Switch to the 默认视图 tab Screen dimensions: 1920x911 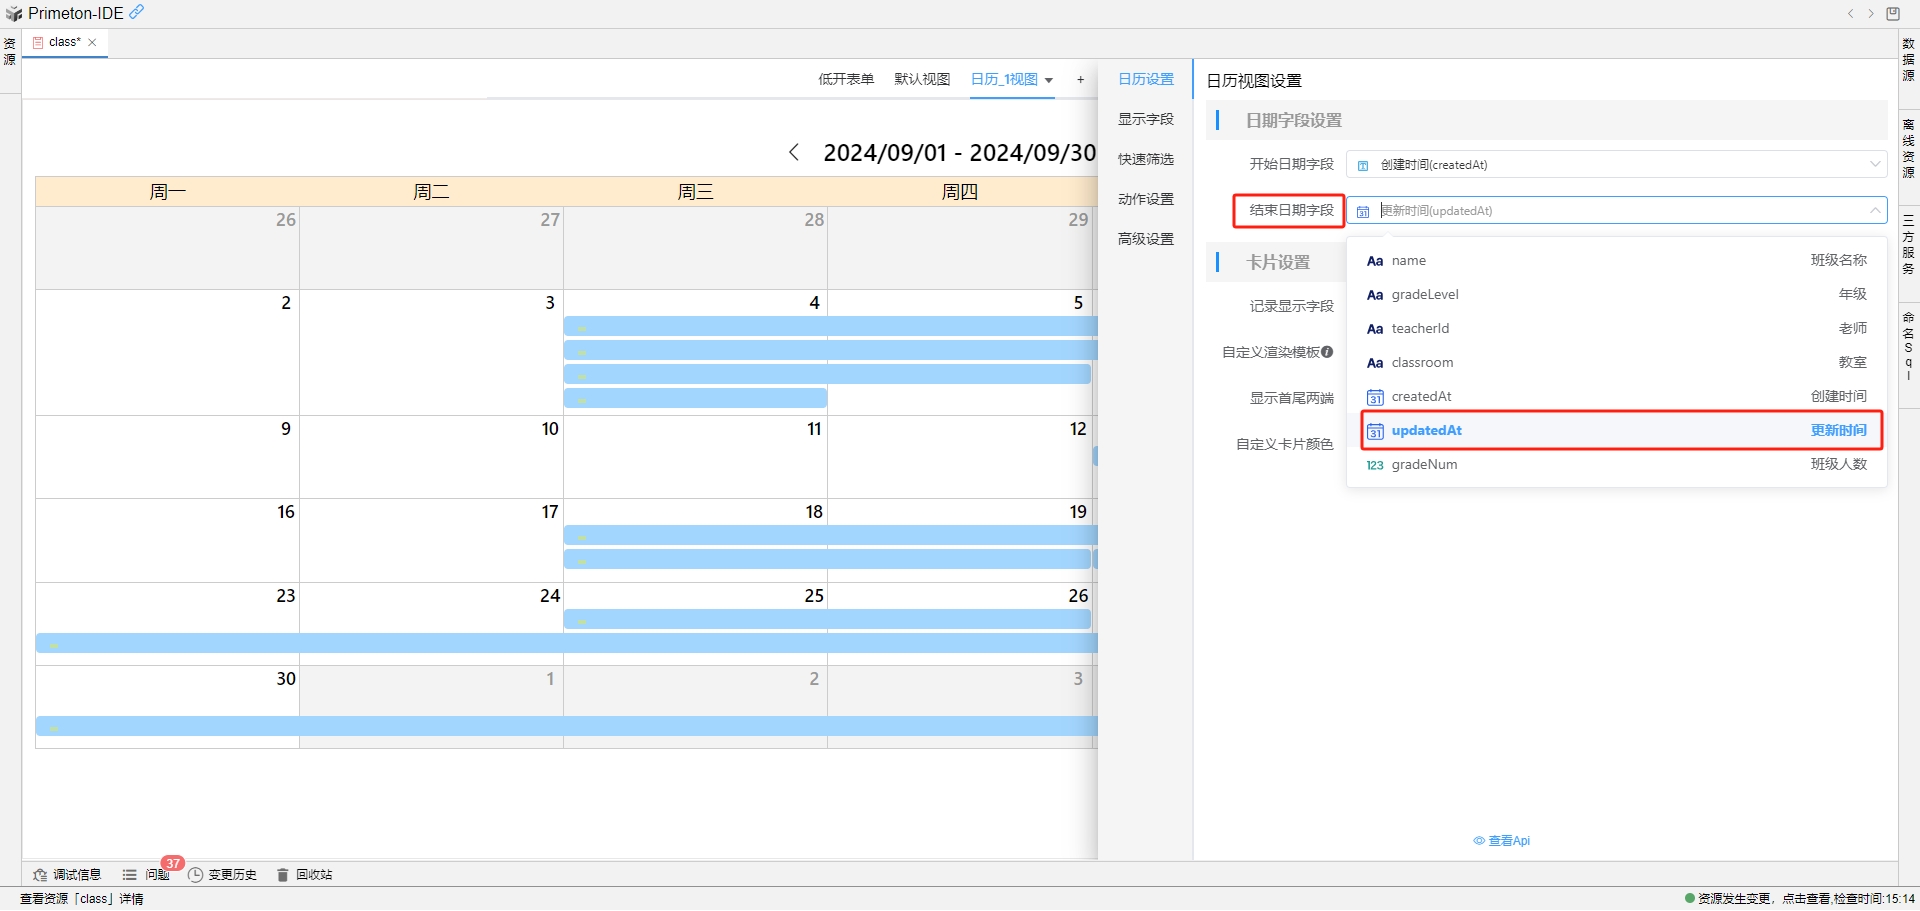[921, 79]
